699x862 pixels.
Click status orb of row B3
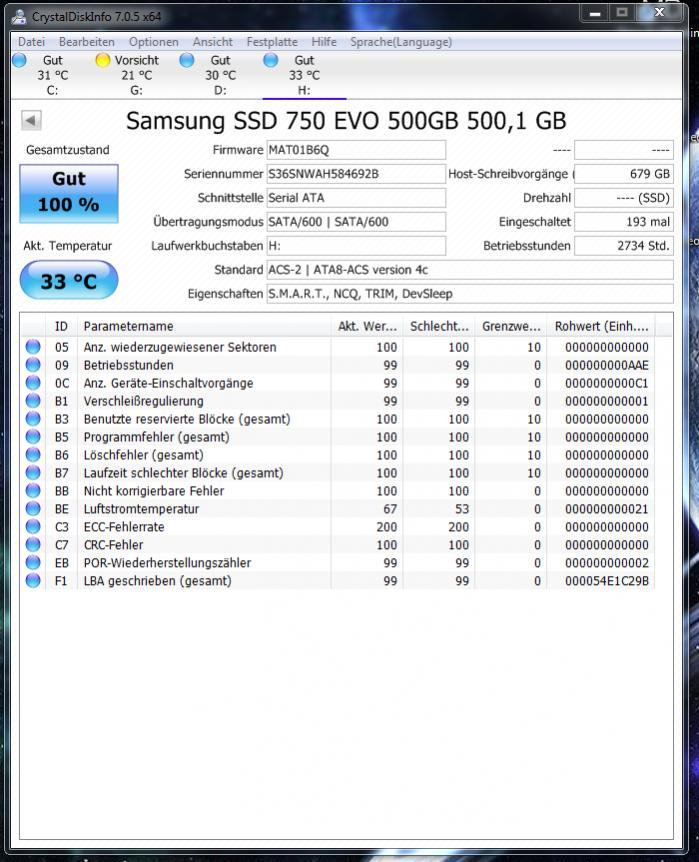pos(33,418)
